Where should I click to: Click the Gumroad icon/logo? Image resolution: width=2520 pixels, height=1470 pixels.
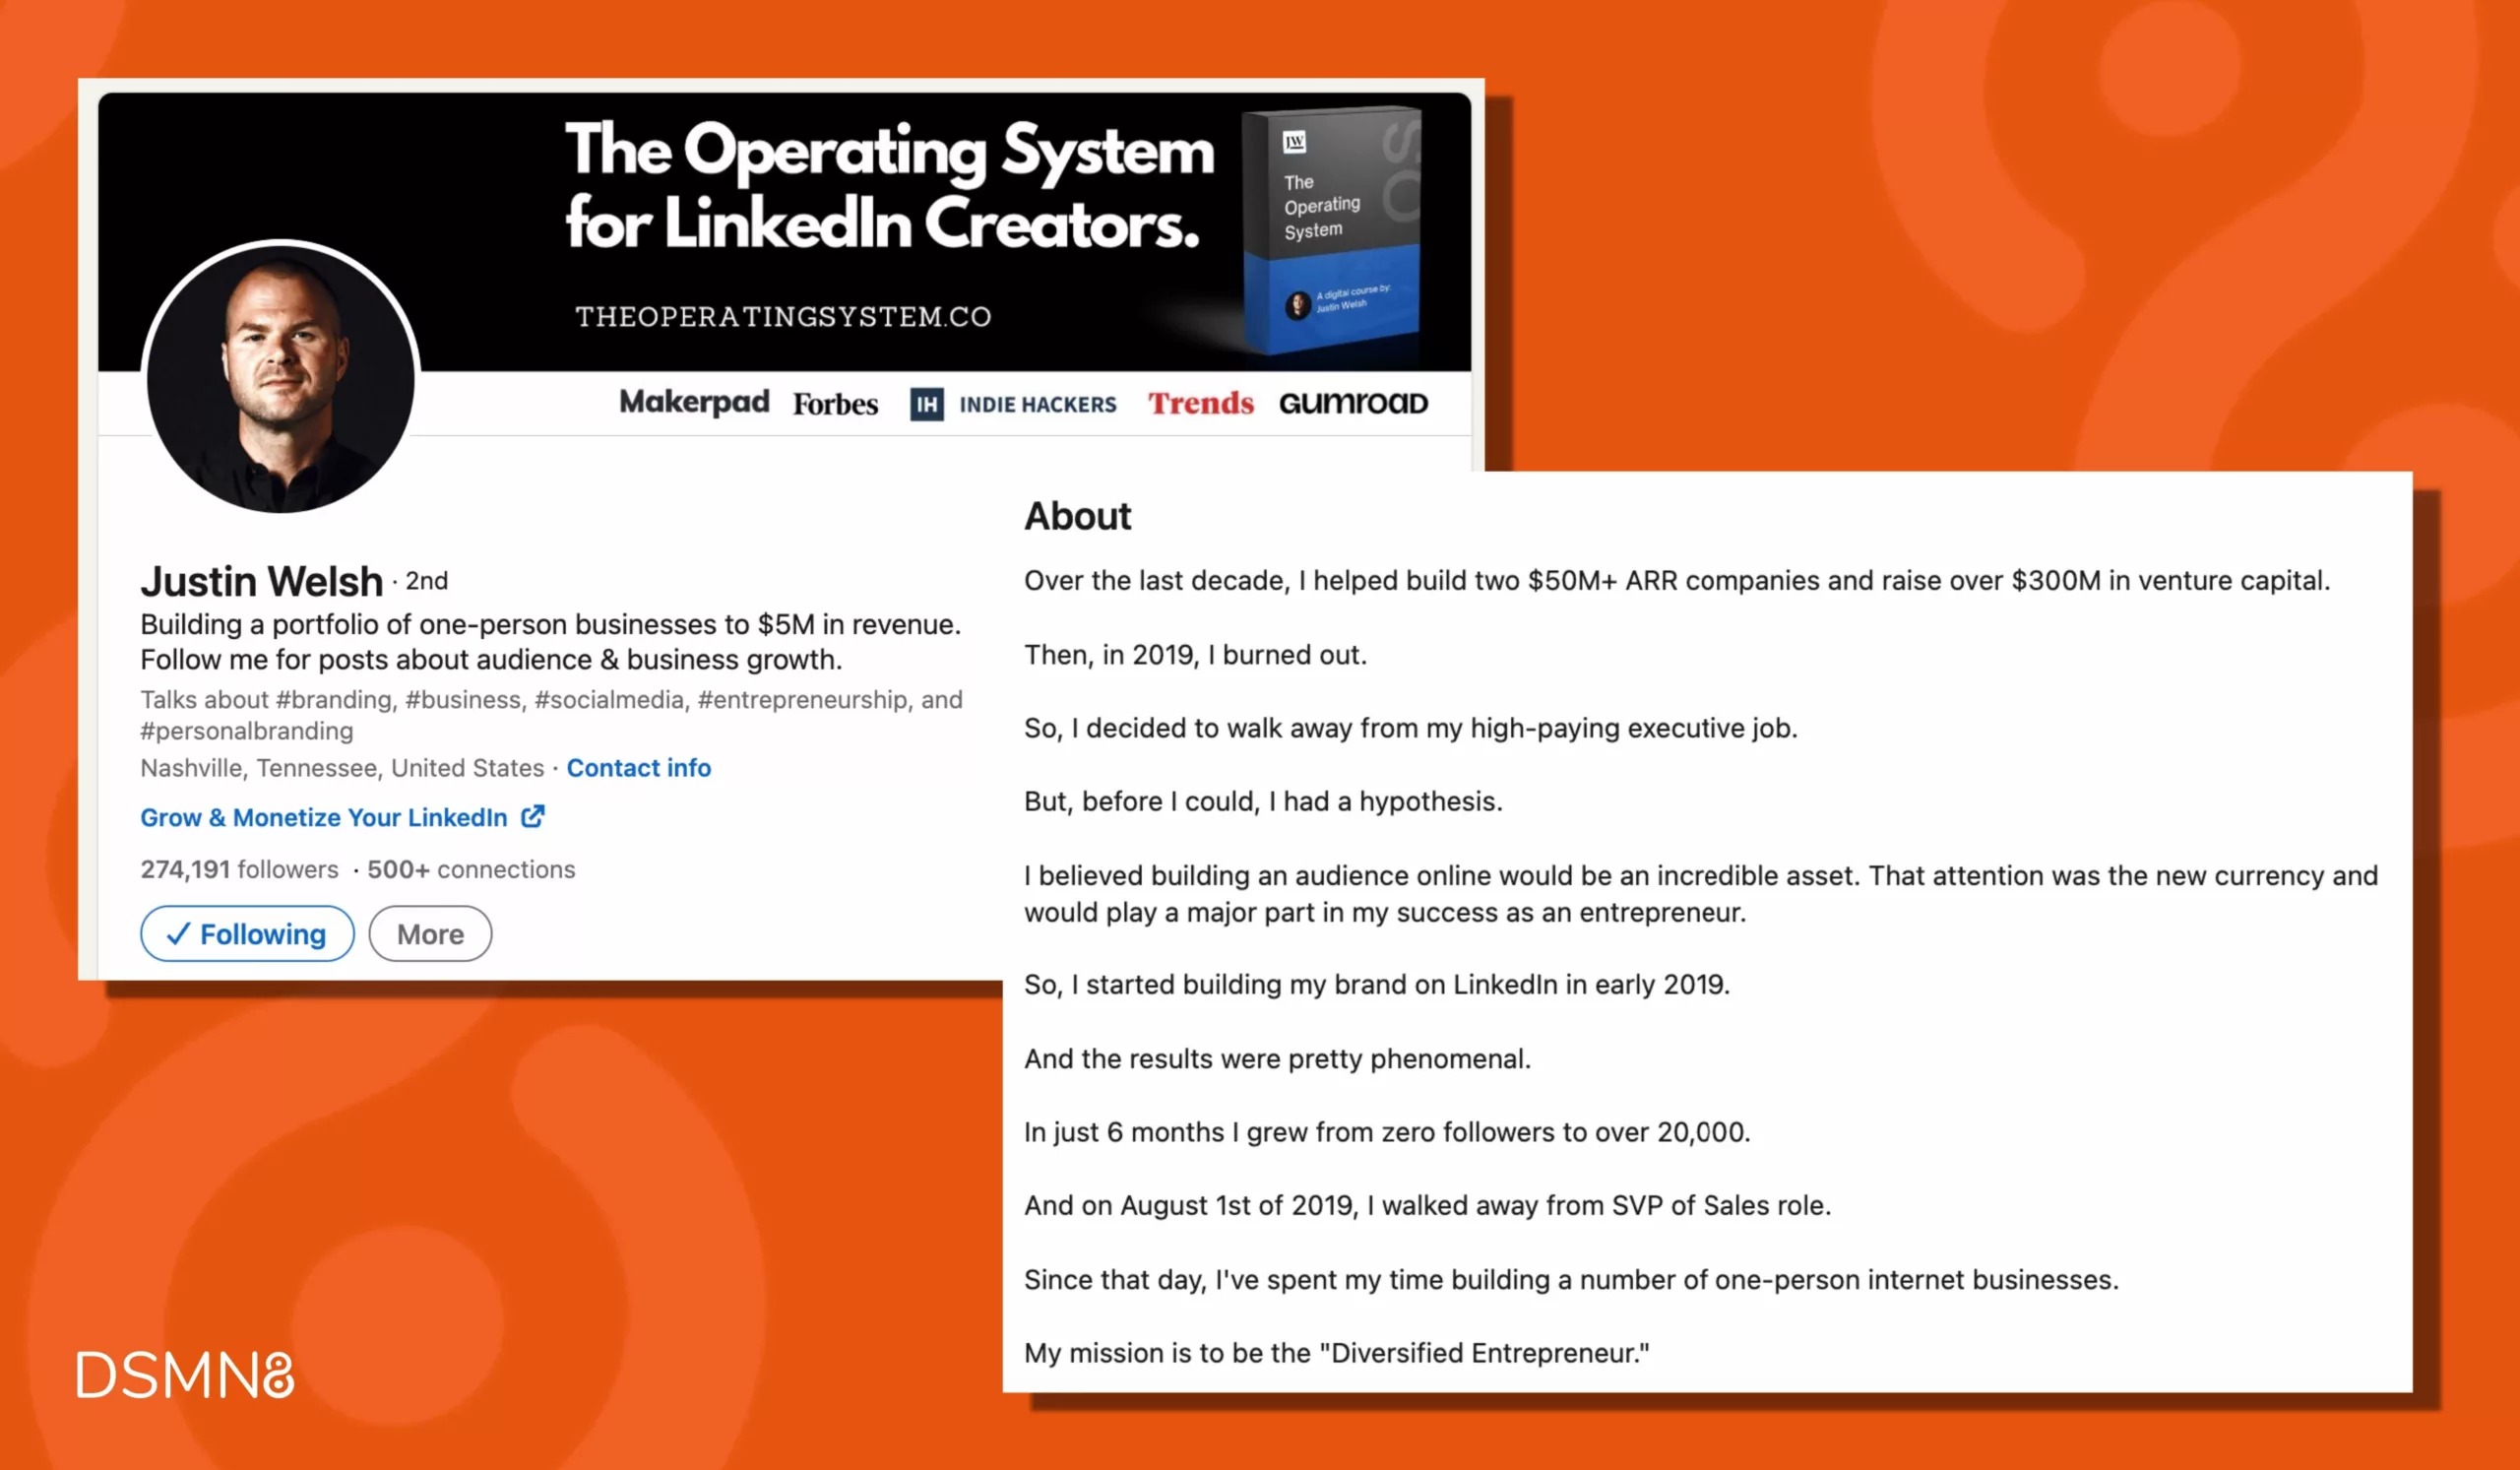1355,403
